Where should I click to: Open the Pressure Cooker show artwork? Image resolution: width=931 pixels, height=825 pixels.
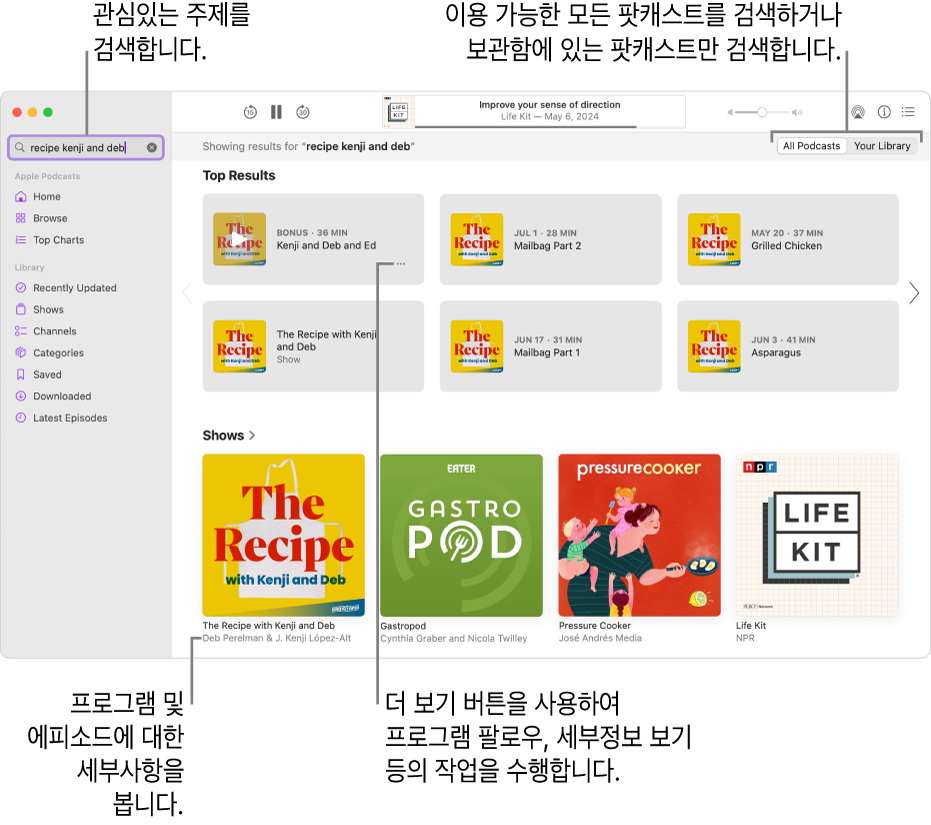coord(639,535)
